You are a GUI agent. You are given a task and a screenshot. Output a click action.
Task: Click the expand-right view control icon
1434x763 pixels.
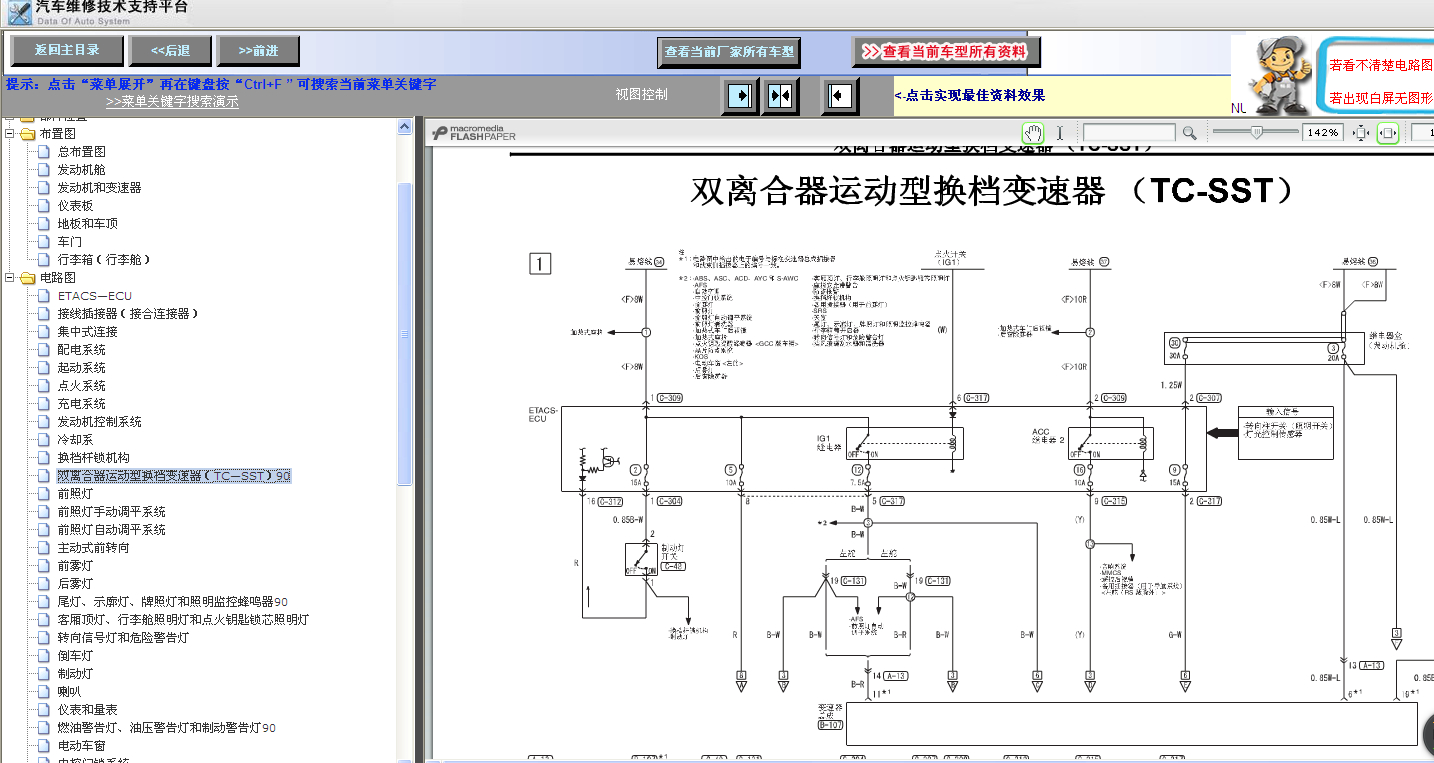(740, 96)
